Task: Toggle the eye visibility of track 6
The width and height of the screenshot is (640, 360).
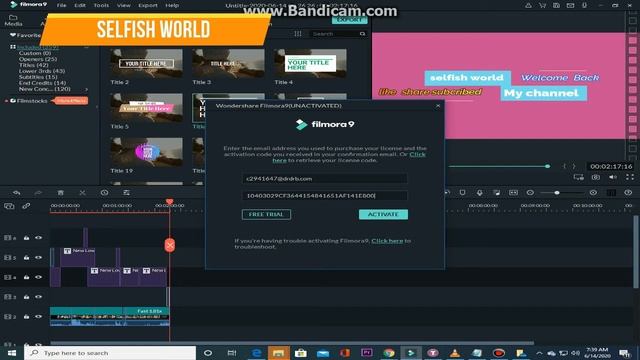Action: [x=38, y=238]
